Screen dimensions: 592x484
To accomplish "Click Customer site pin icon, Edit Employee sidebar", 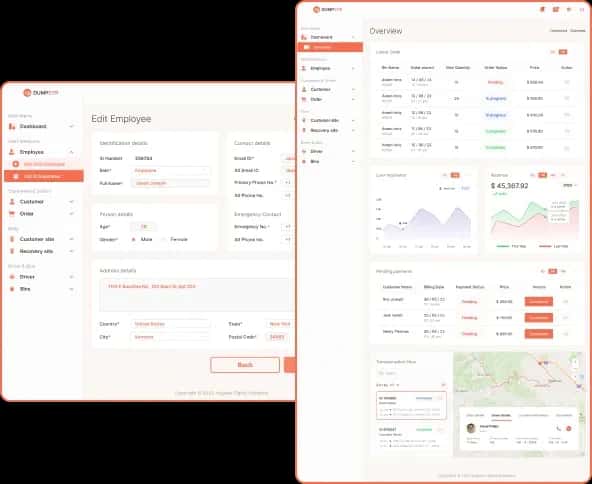I will pyautogui.click(x=12, y=239).
